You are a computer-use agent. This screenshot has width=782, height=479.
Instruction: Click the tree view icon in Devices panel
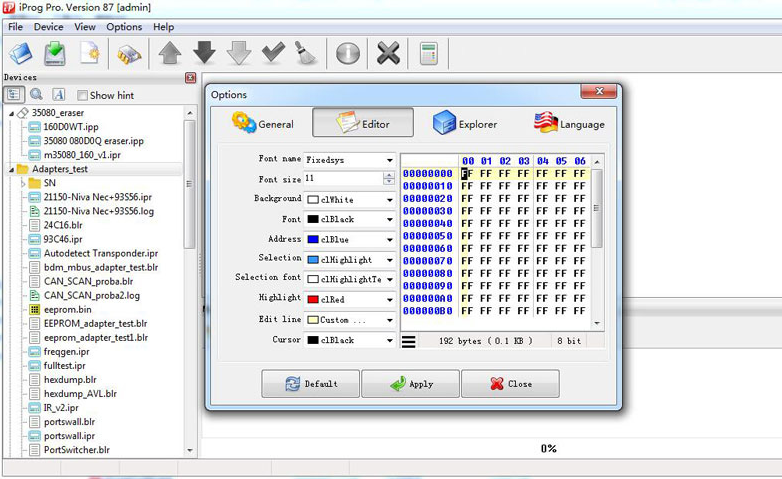coord(13,94)
